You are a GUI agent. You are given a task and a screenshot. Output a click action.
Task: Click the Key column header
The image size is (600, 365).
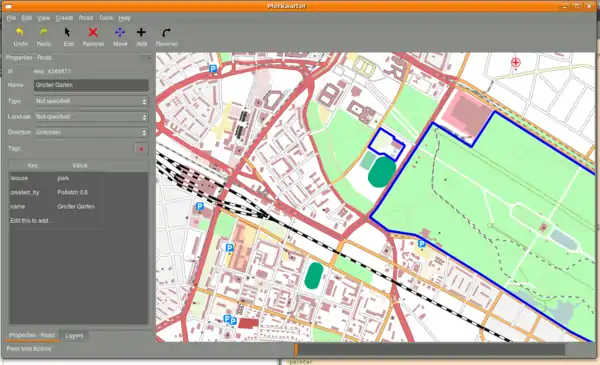[x=33, y=166]
